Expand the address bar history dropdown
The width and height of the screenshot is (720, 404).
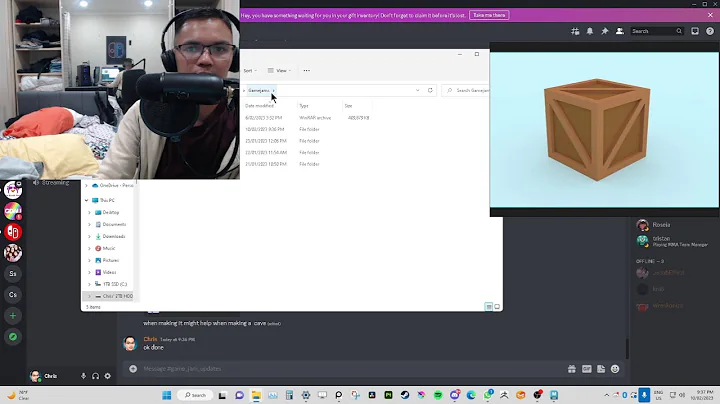click(417, 90)
